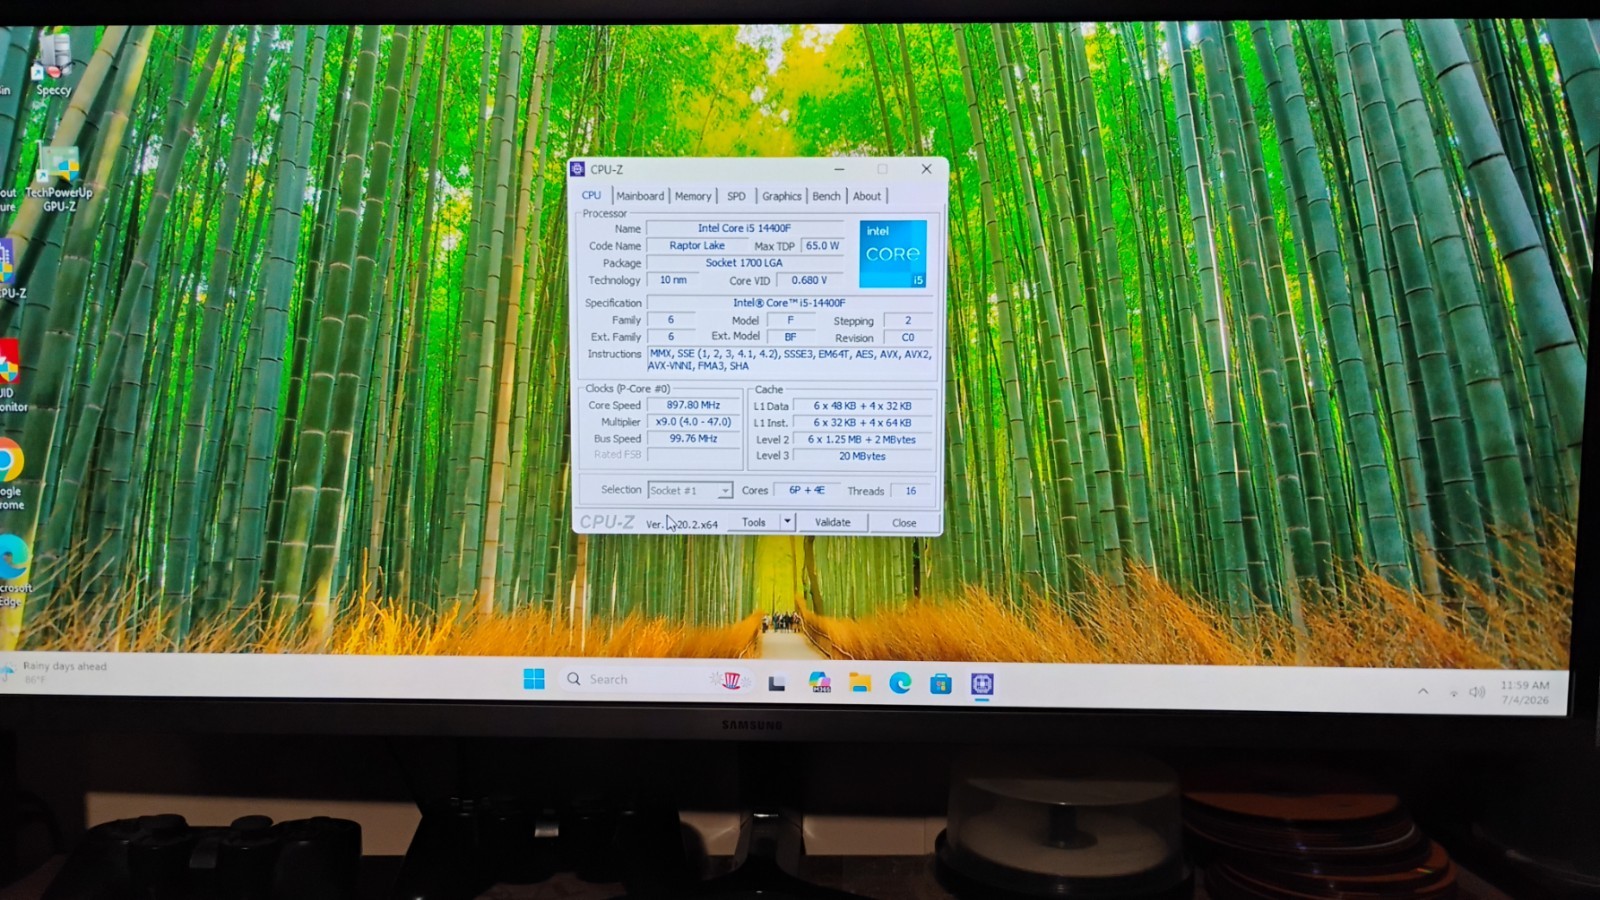Open the Socket #1 selection dropdown
Screen dimensions: 1600x900
(690, 490)
